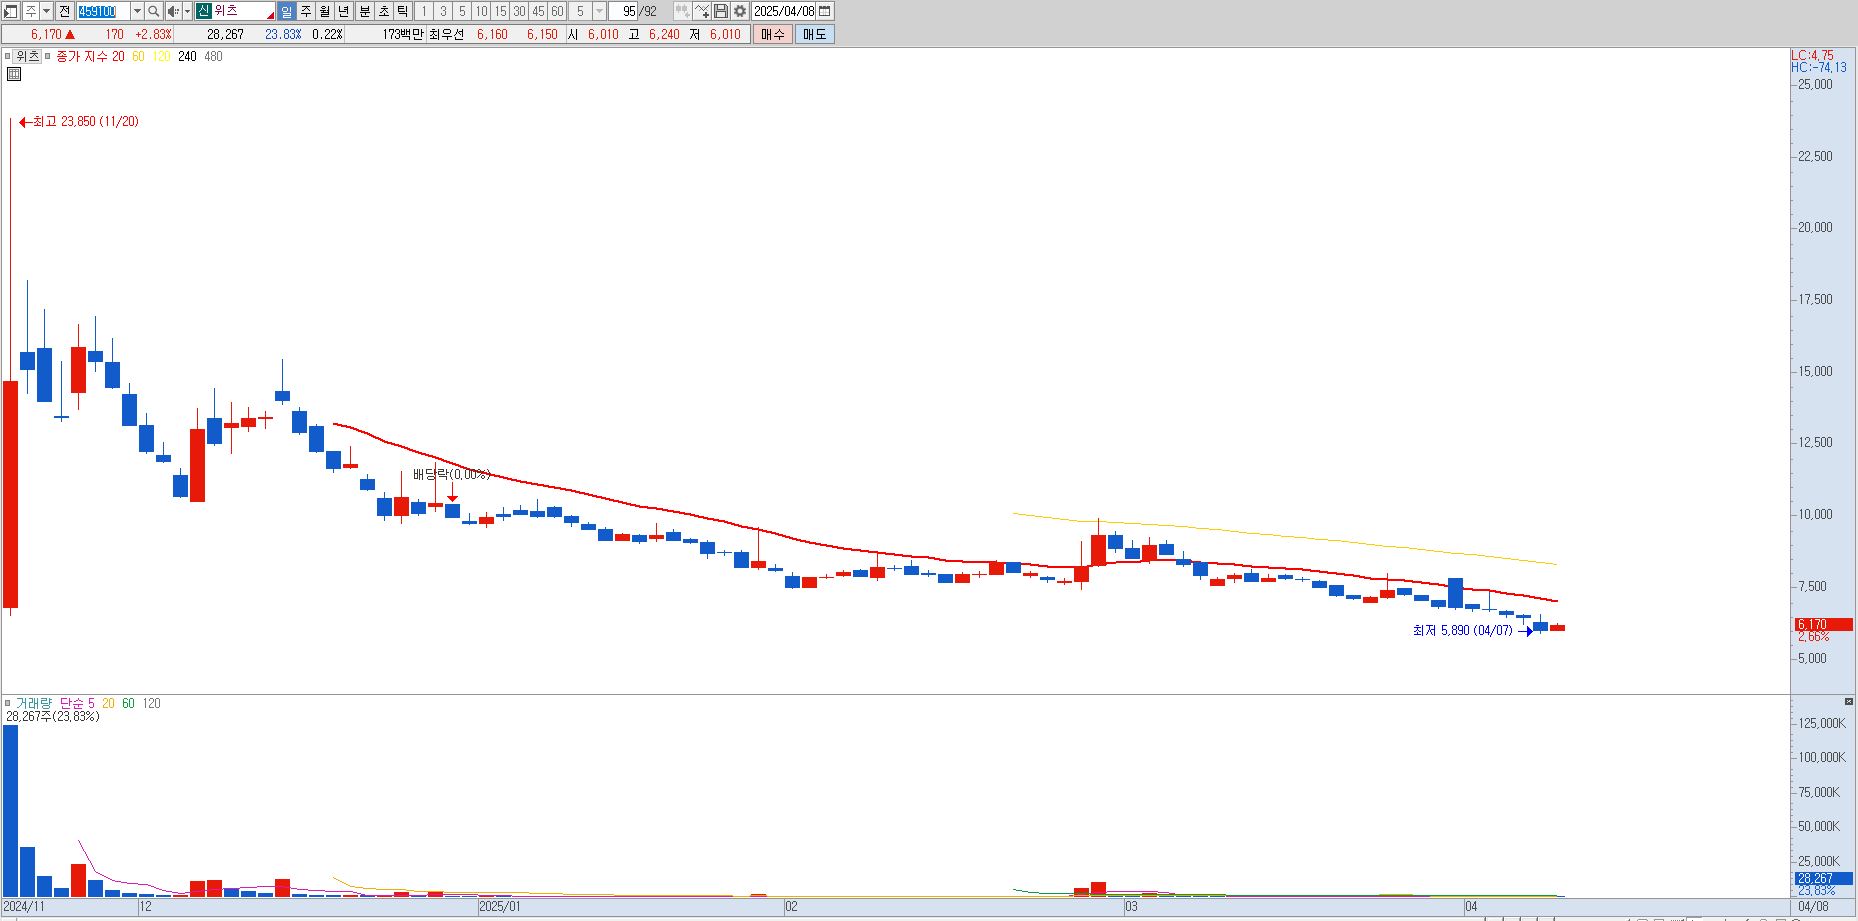The image size is (1858, 921).
Task: Click the 주 button at toolbar left
Action: [30, 11]
